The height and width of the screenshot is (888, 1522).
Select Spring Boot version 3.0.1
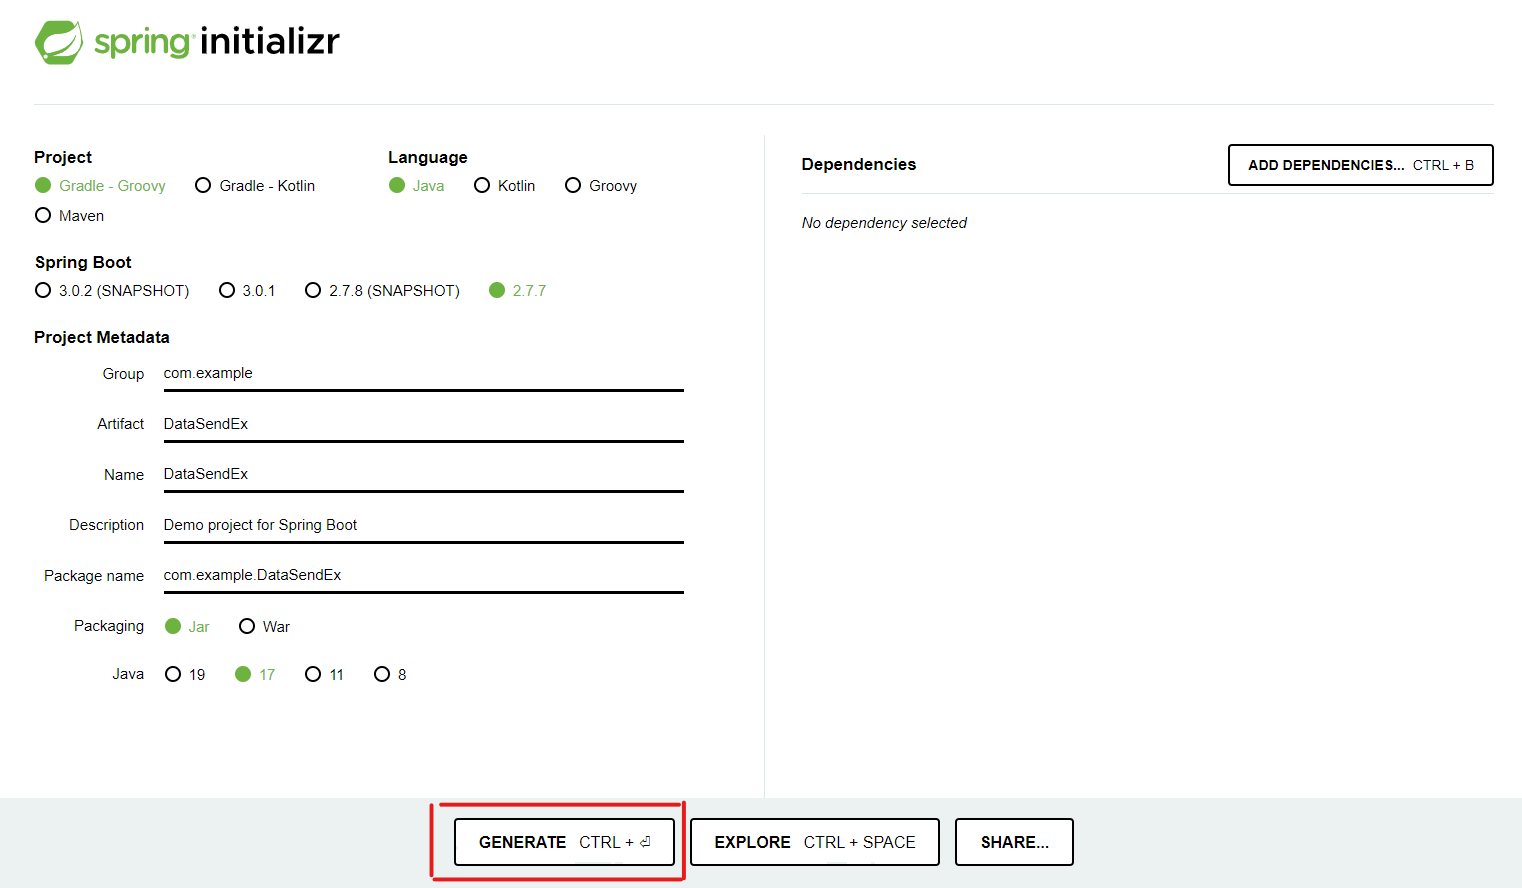[247, 291]
